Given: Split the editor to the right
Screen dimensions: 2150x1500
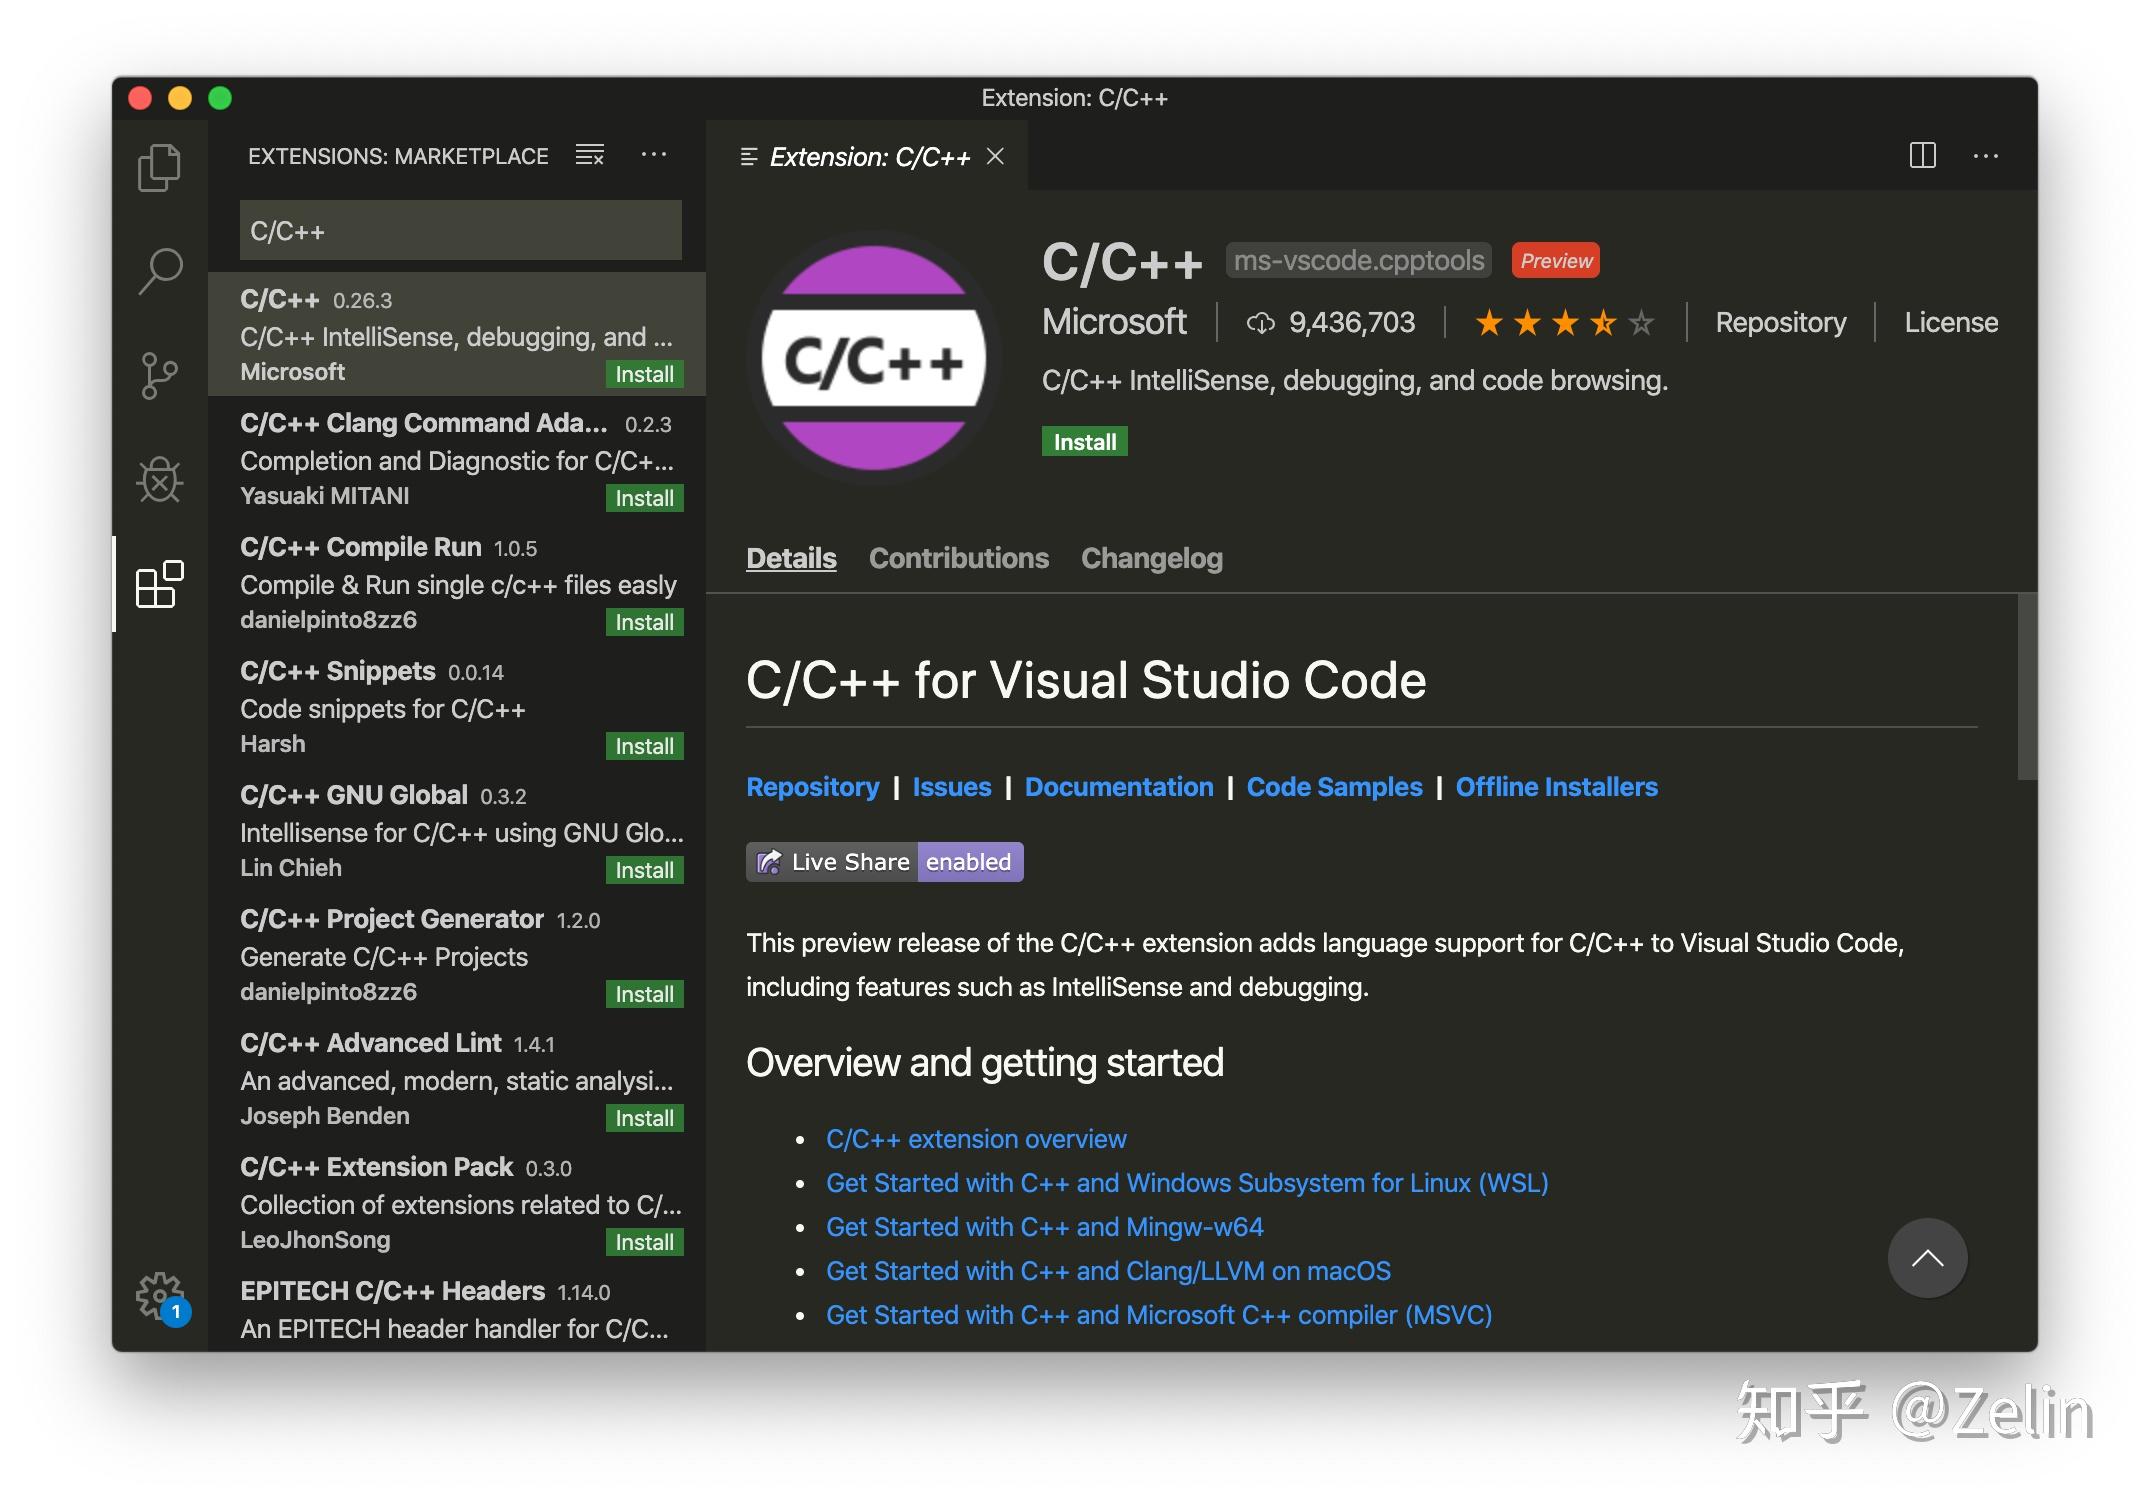Looking at the screenshot, I should 1922,155.
